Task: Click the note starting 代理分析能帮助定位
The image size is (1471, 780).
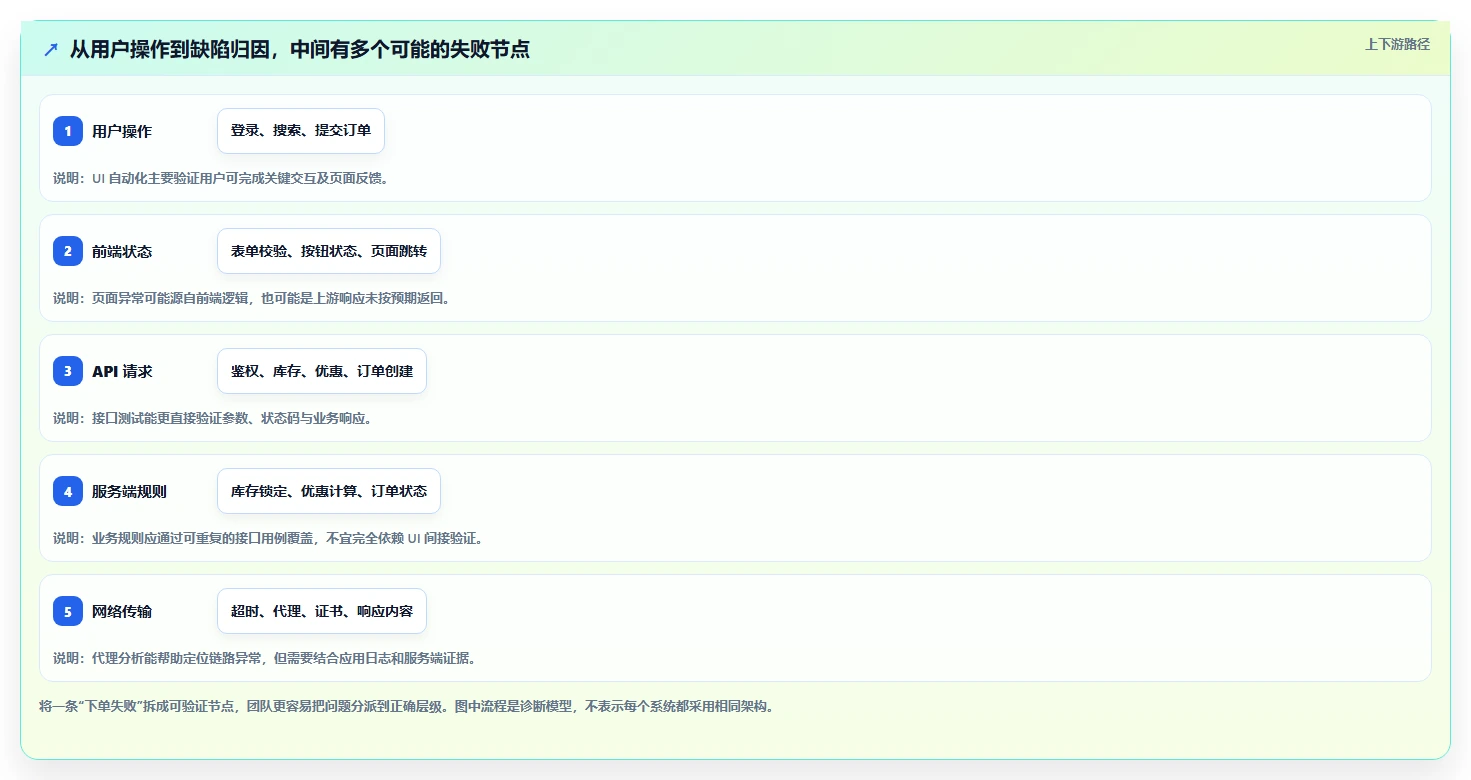Action: point(264,658)
